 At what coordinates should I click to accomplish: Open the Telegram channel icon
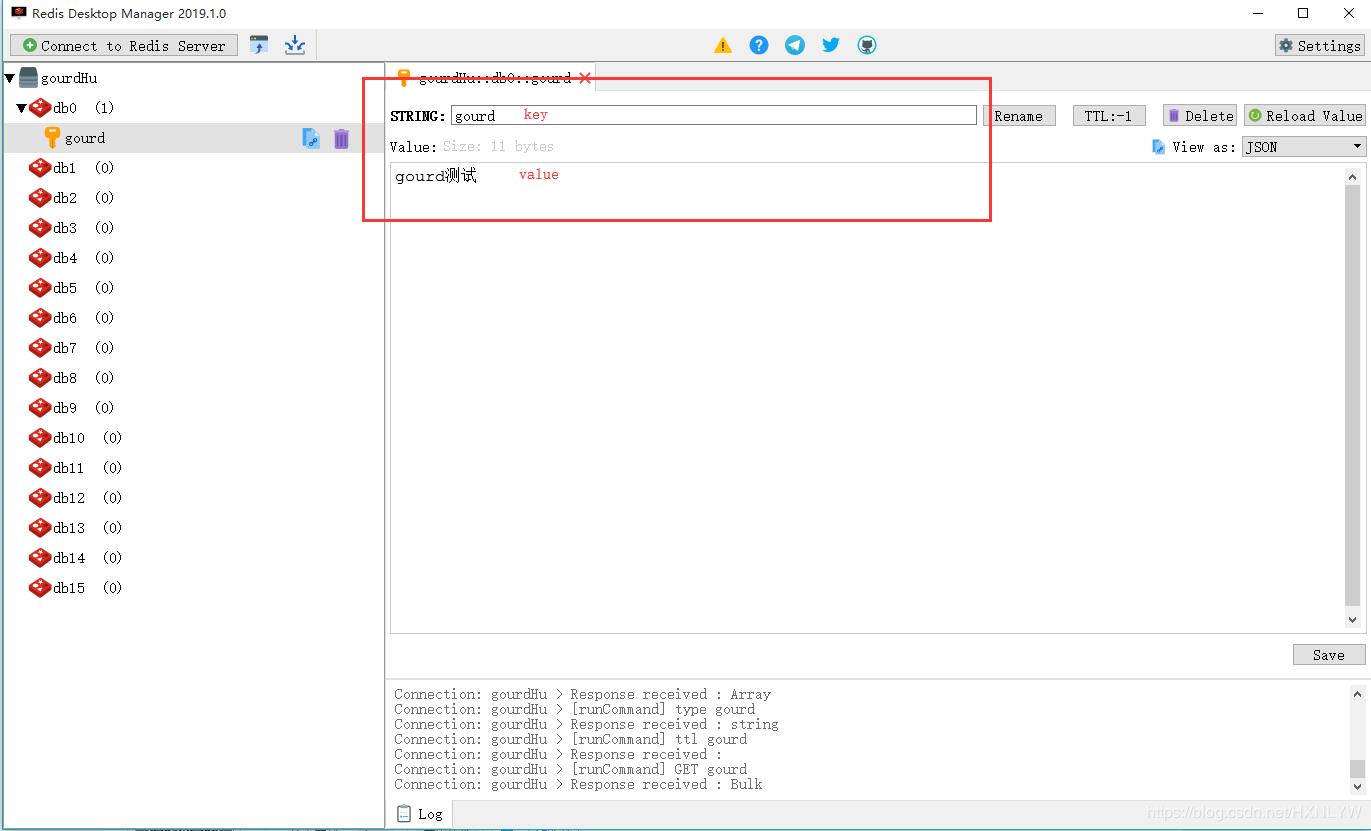pos(795,45)
